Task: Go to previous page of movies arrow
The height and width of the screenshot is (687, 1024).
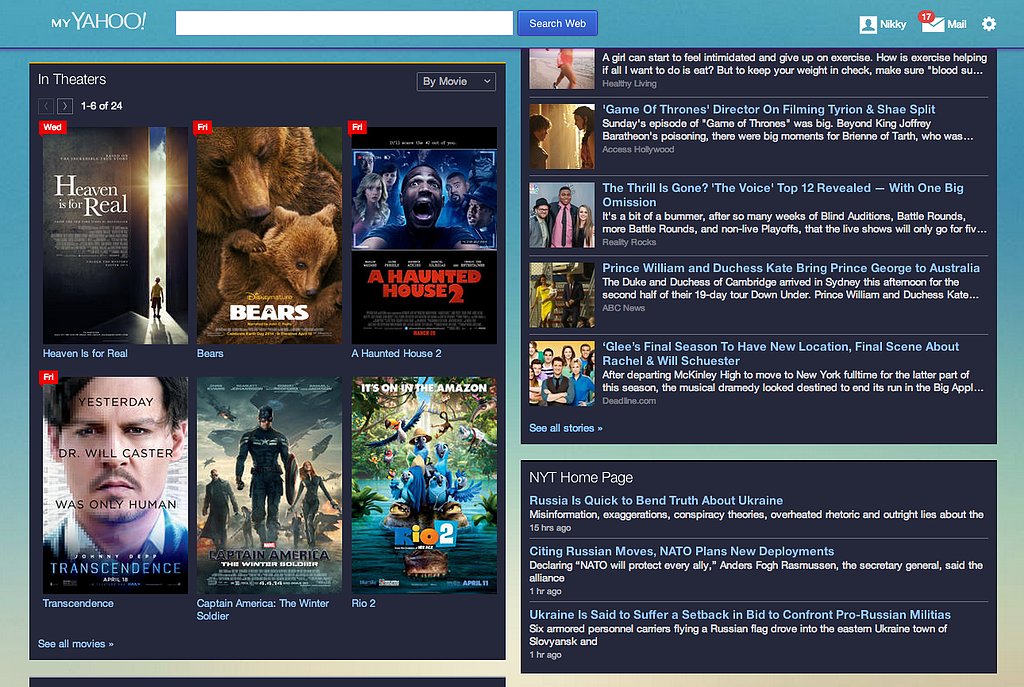Action: click(x=46, y=106)
